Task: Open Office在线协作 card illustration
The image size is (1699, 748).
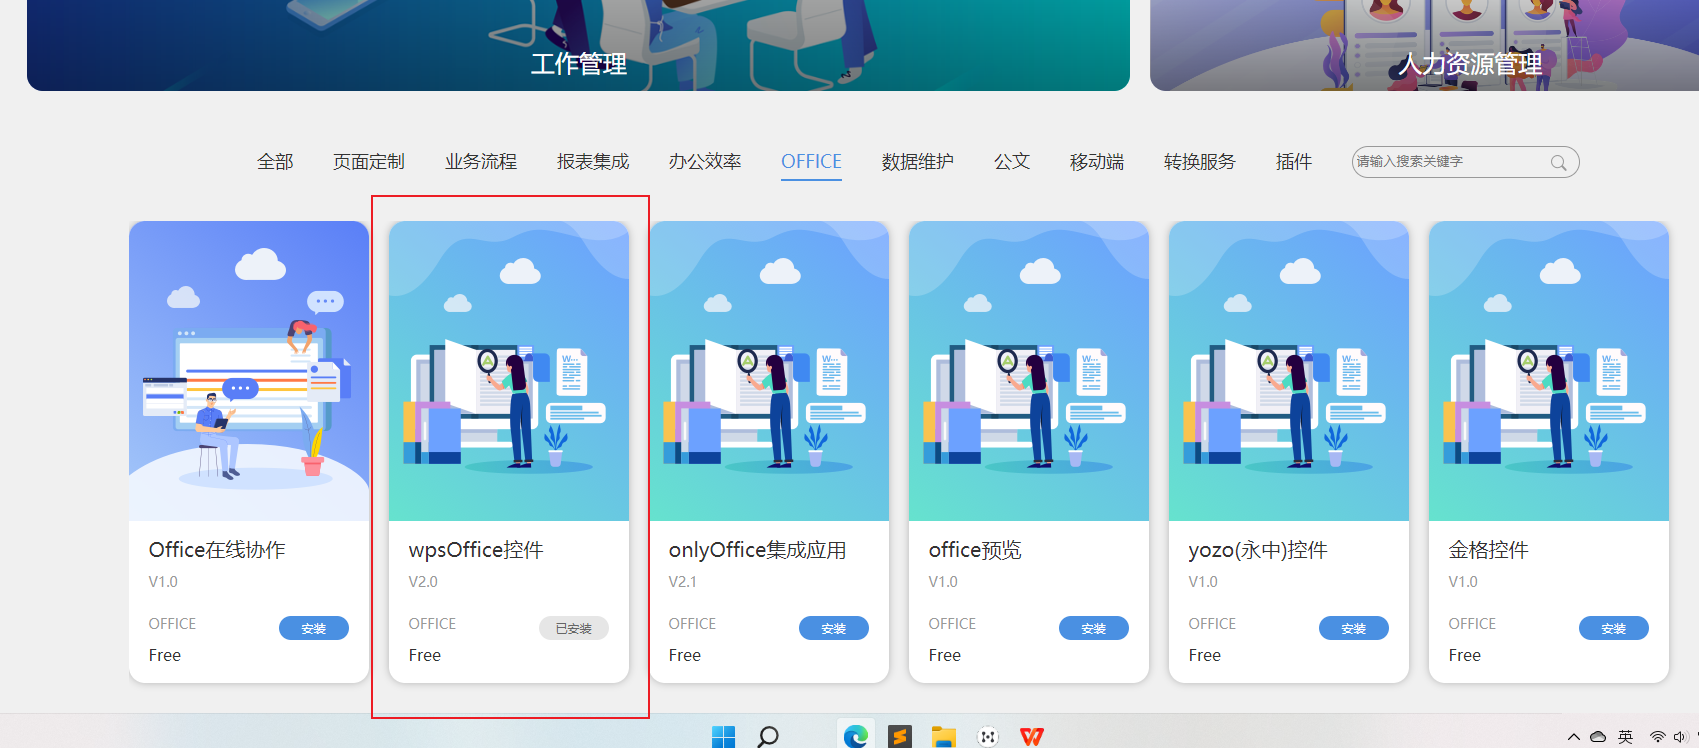Action: [249, 371]
